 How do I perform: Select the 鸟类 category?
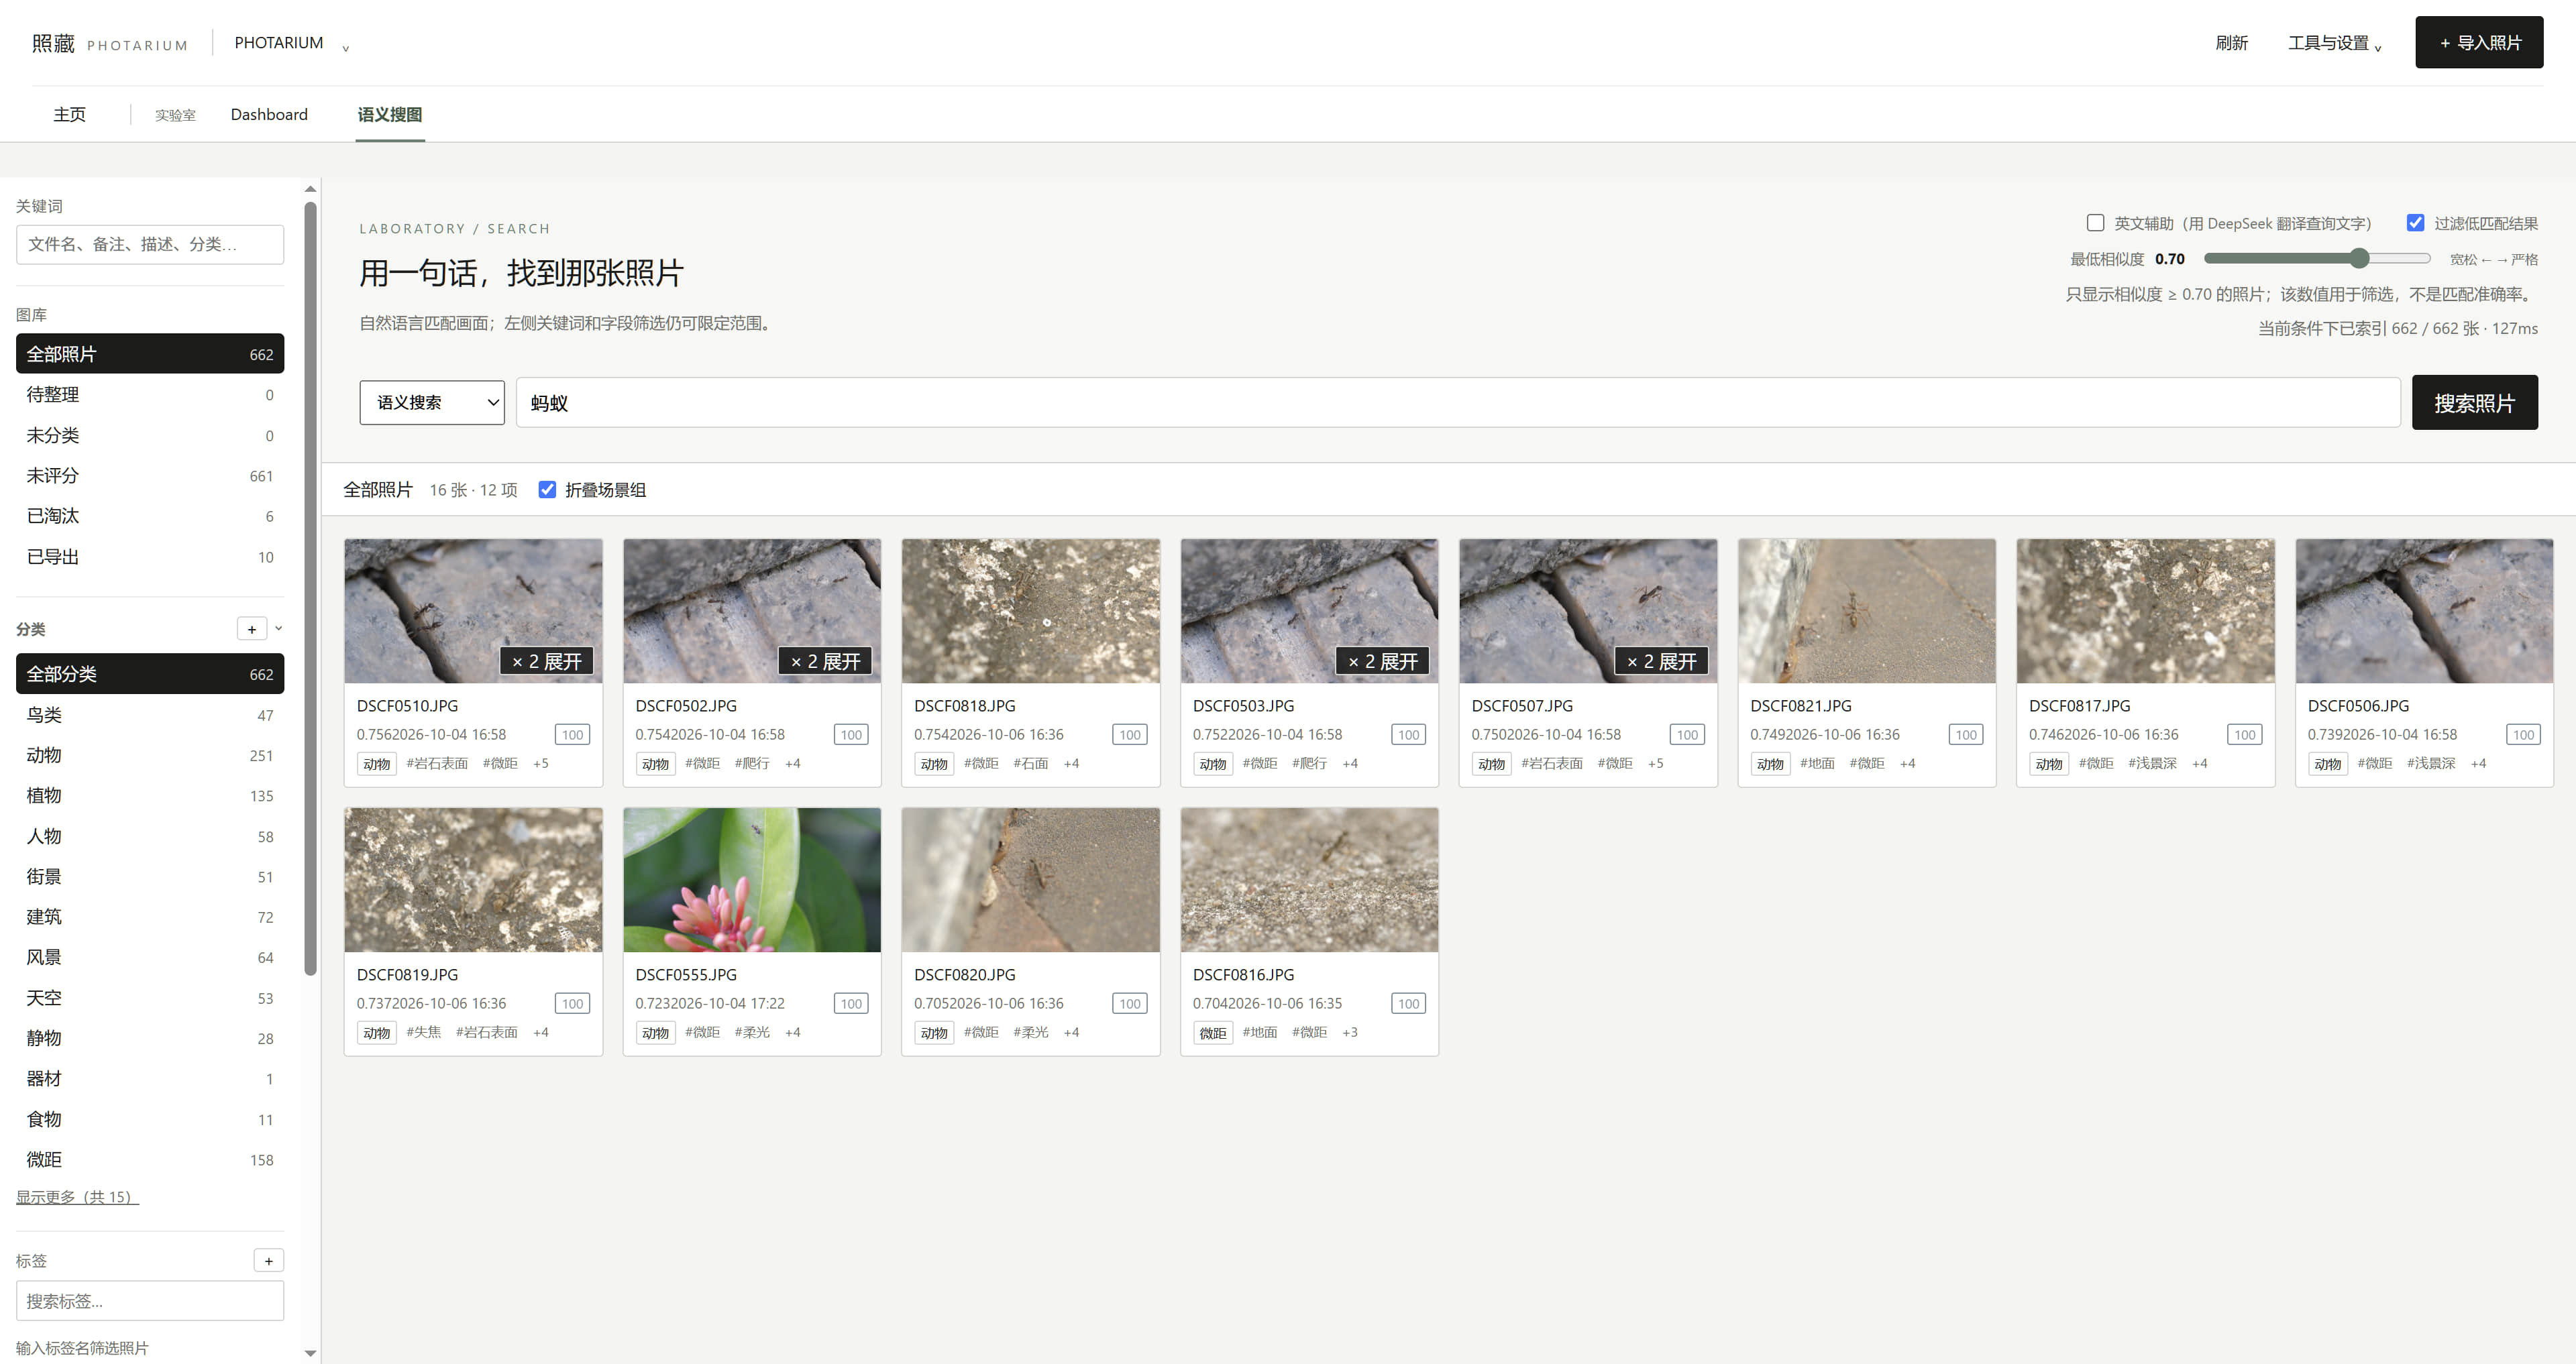(150, 715)
